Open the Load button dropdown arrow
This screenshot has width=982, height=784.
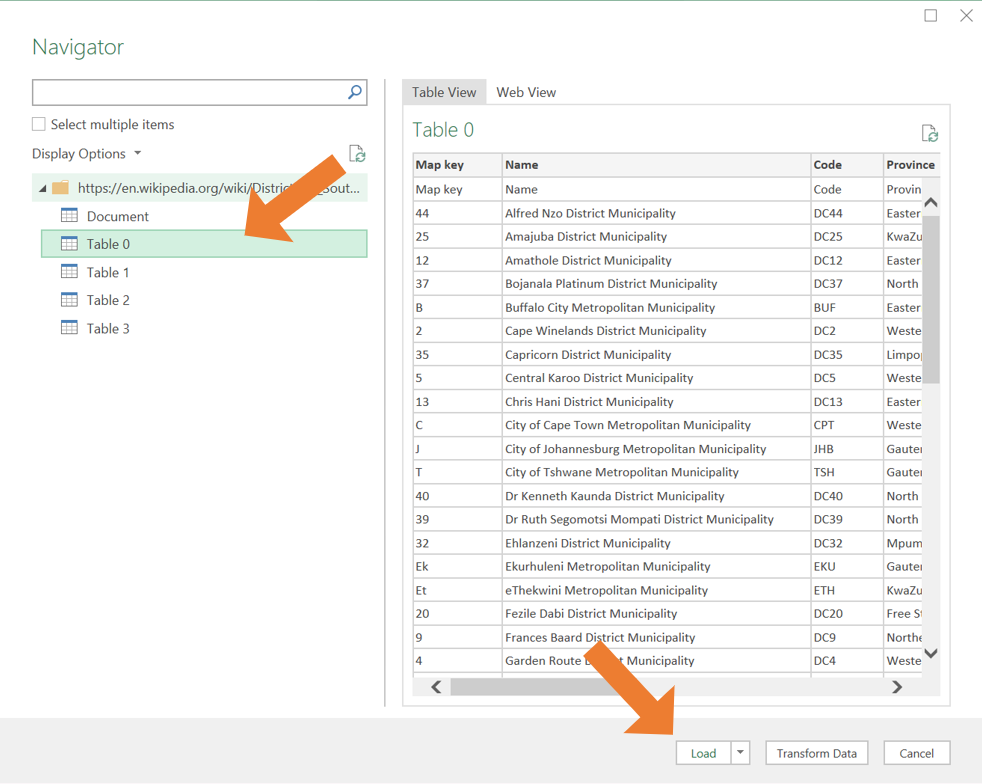pyautogui.click(x=740, y=753)
